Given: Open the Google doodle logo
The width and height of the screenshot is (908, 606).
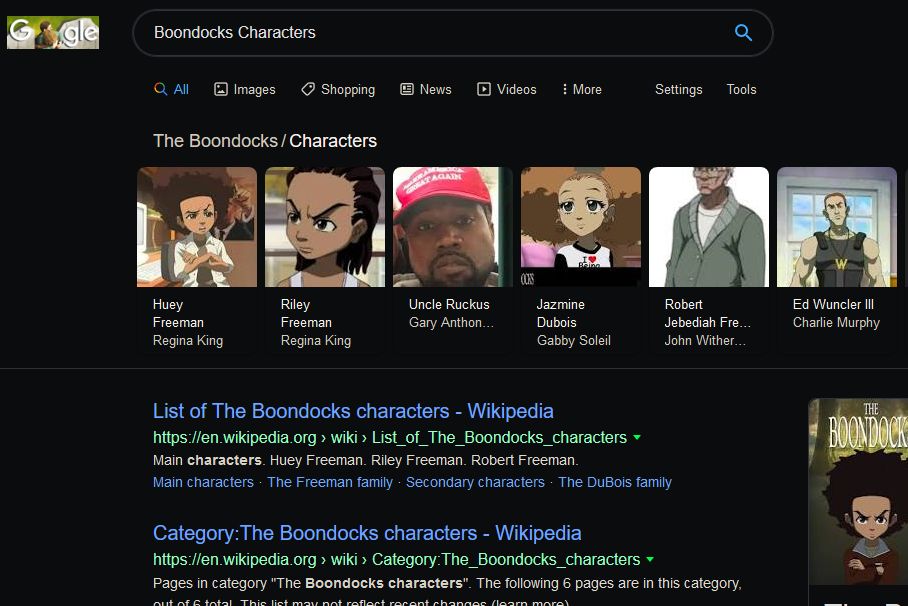Looking at the screenshot, I should [x=53, y=32].
